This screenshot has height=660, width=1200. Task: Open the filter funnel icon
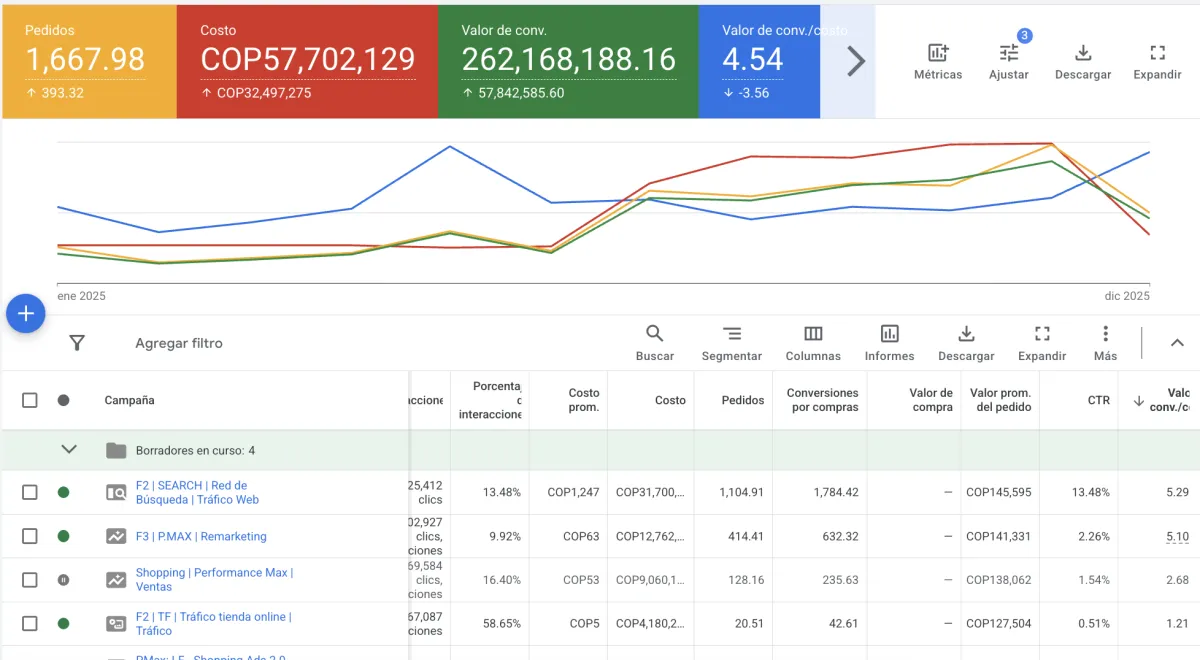click(x=77, y=343)
